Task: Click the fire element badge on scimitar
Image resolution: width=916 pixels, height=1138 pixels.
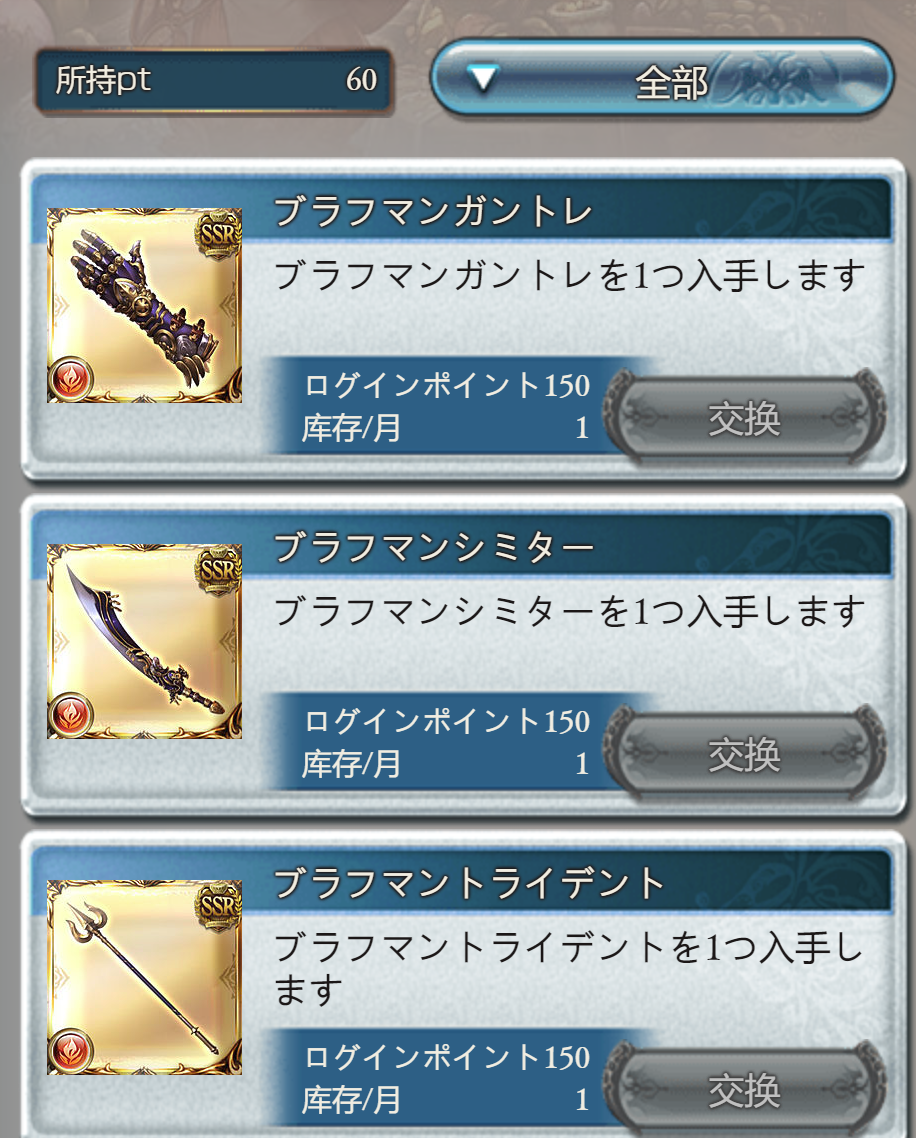Action: pos(70,715)
